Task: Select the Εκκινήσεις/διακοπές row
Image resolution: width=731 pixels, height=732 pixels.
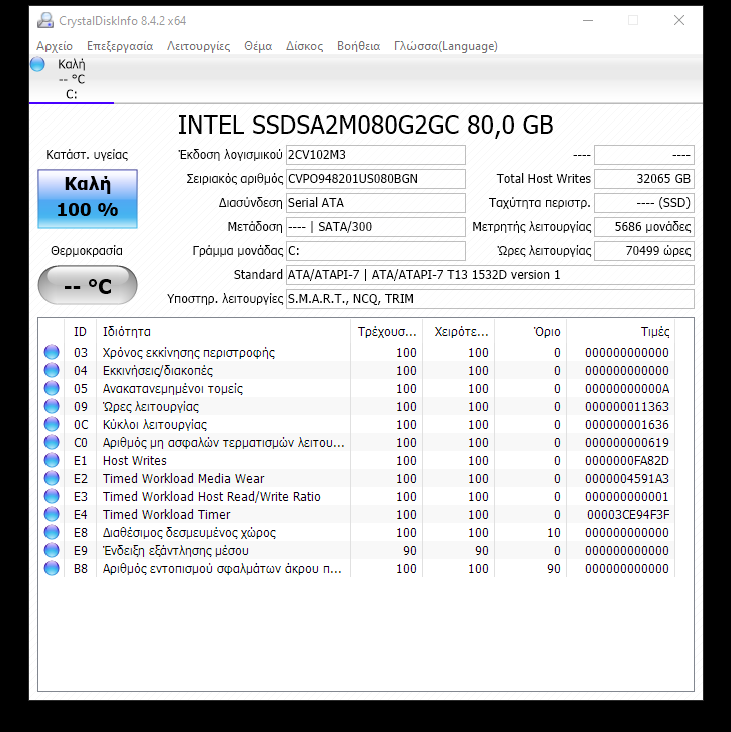Action: [x=357, y=371]
